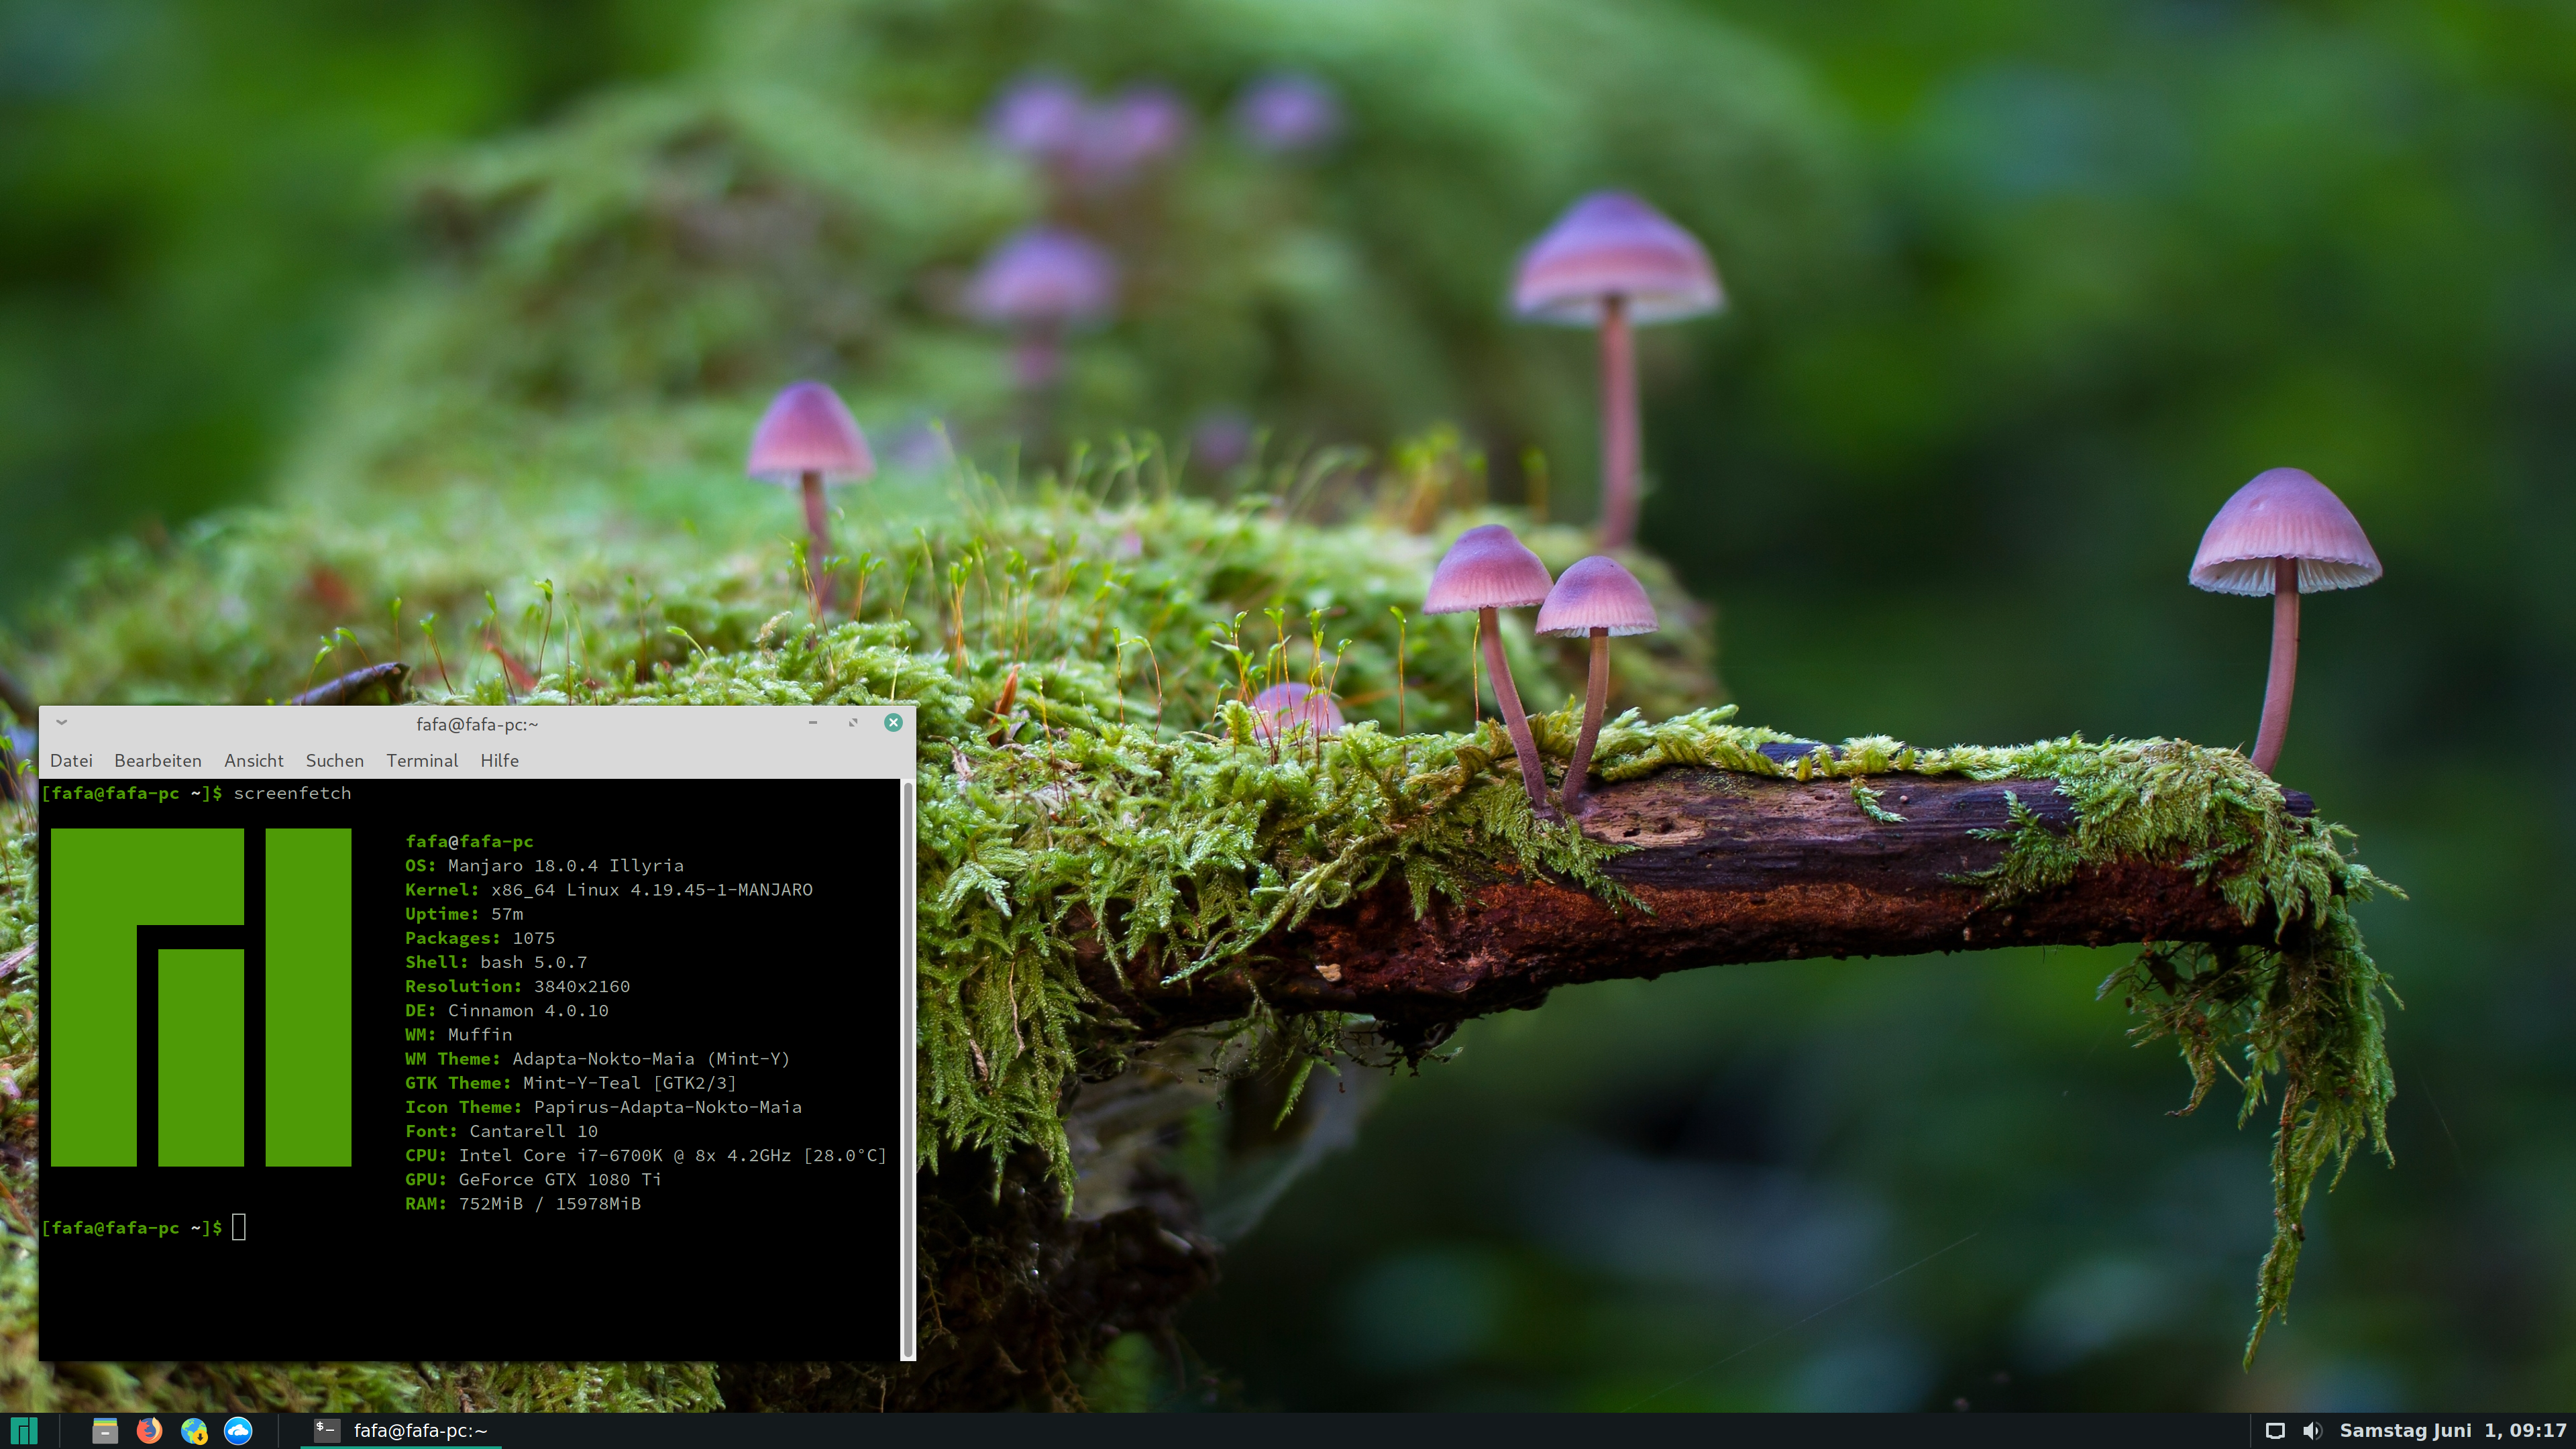The height and width of the screenshot is (1449, 2576).
Task: Open the window options chevron on the titlebar
Action: pyautogui.click(x=61, y=722)
